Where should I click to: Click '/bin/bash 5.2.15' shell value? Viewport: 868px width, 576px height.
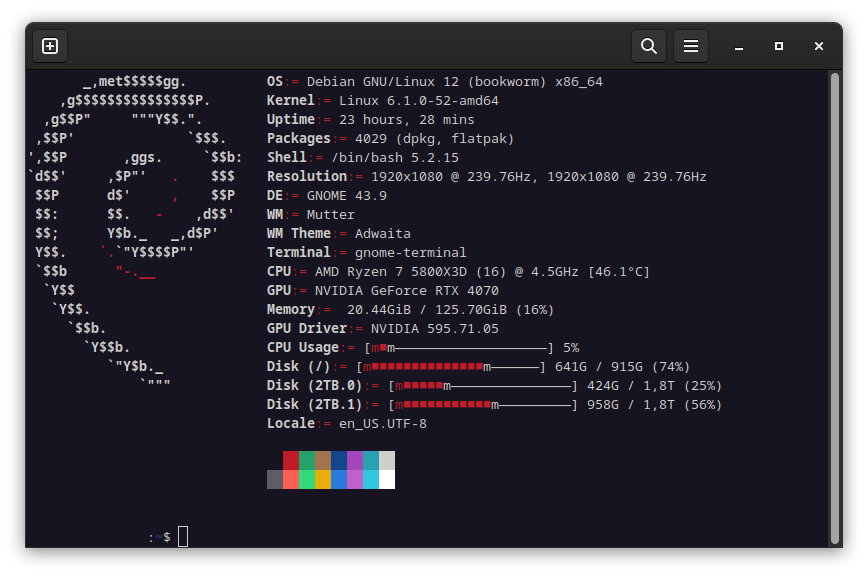click(395, 158)
